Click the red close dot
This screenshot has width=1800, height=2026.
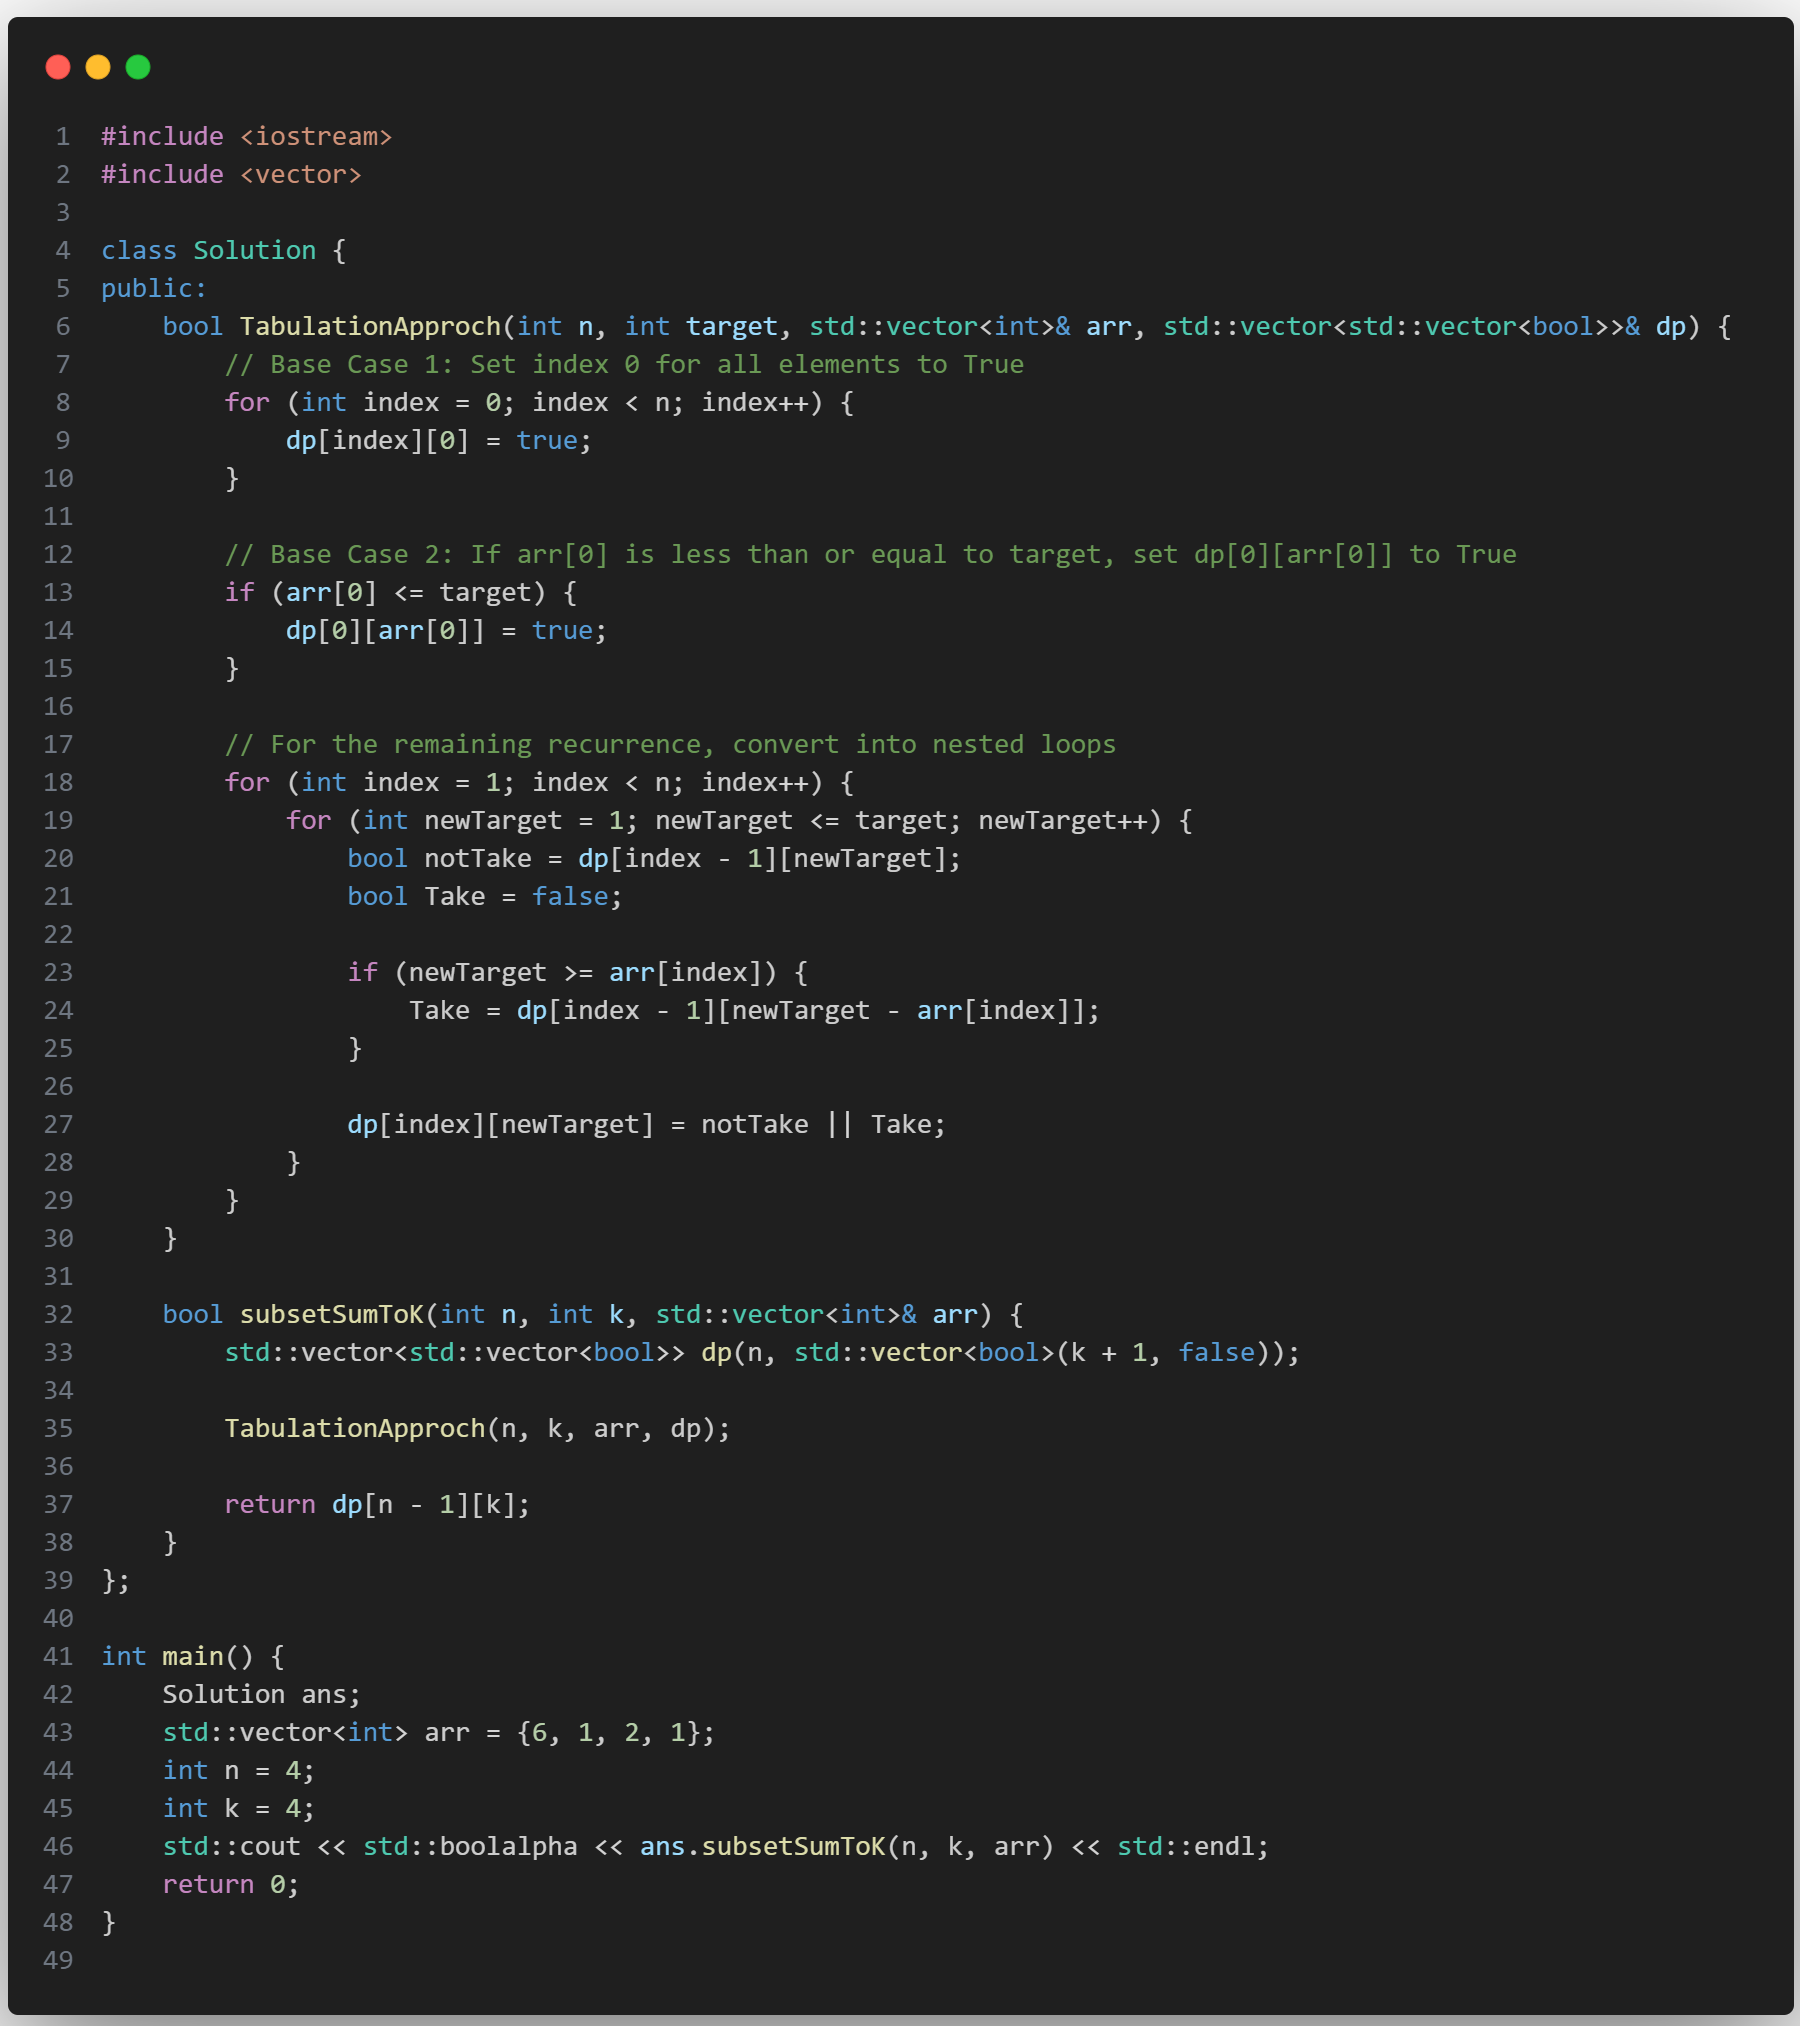[58, 67]
